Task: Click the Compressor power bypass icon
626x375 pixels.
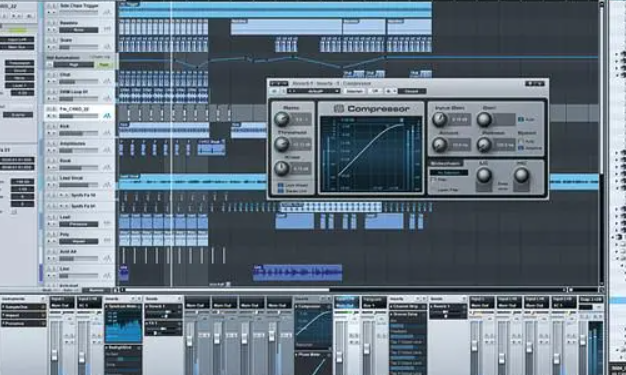Action: pos(274,91)
